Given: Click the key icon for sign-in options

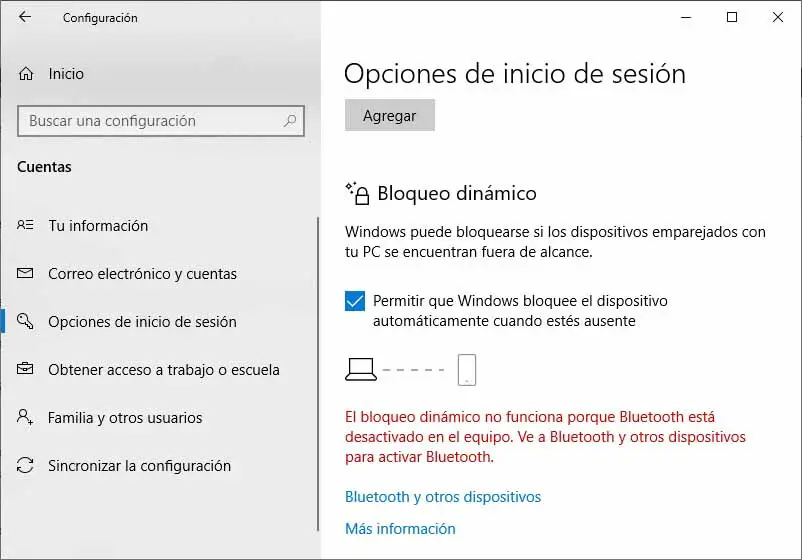Looking at the screenshot, I should 26,322.
